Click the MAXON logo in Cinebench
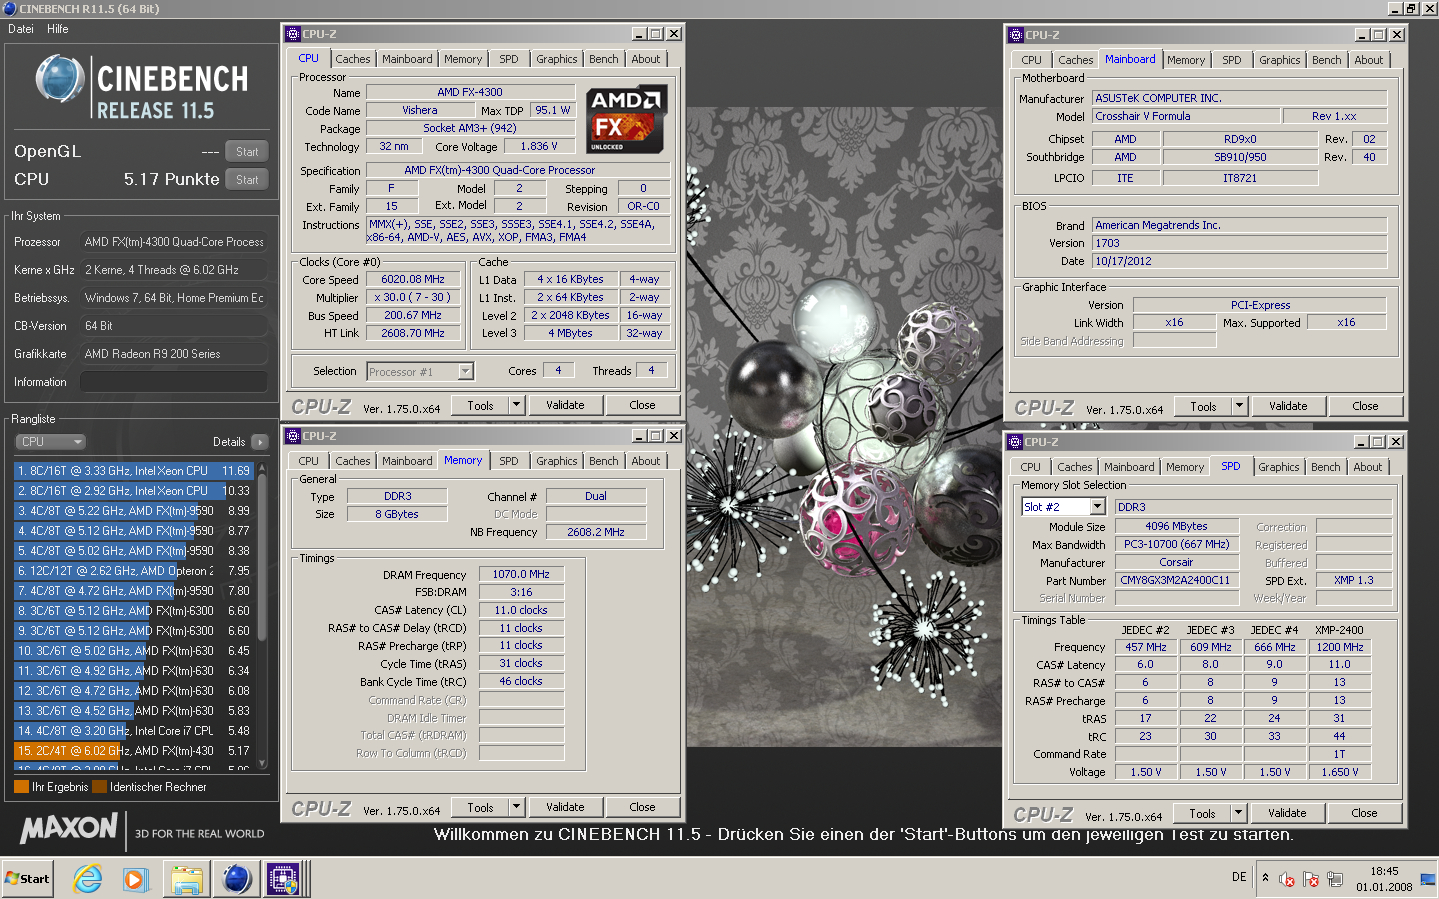Screen dimensions: 1439x899 [69, 828]
